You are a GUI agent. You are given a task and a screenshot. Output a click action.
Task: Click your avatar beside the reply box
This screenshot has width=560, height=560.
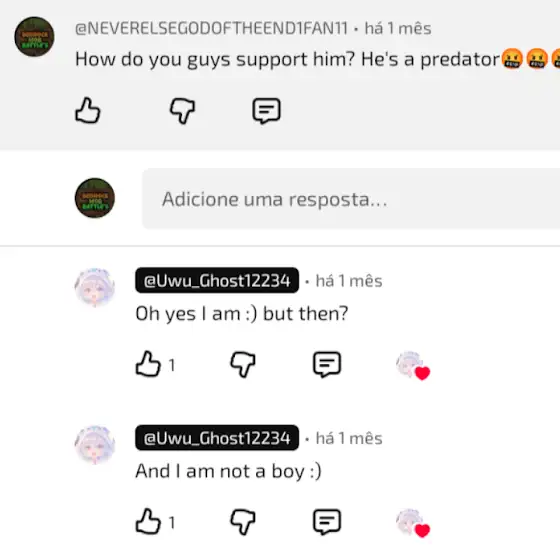coord(95,198)
